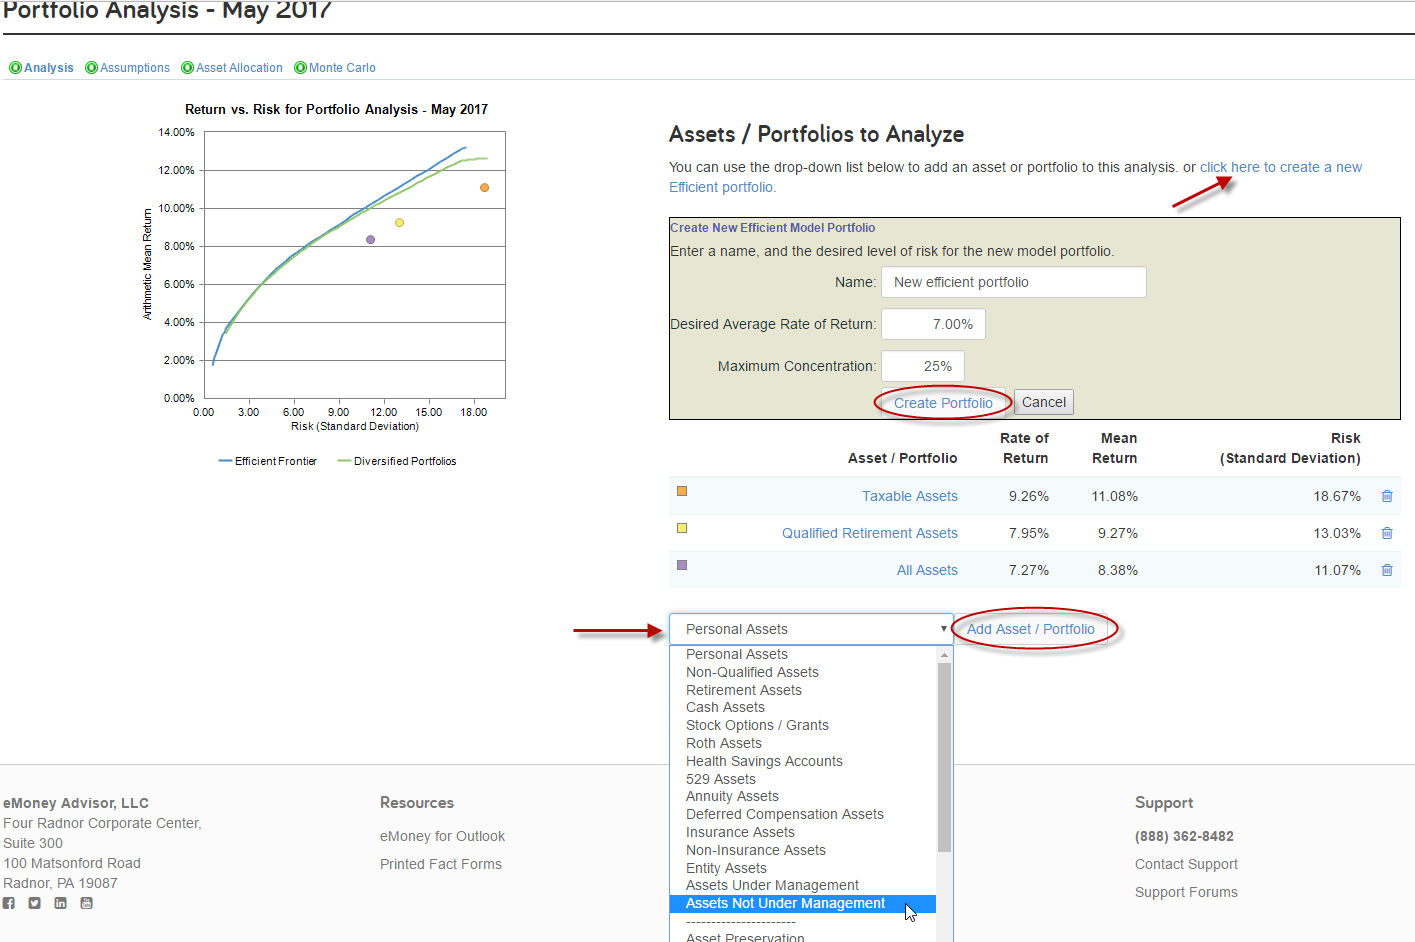This screenshot has width=1415, height=942.
Task: Click the create new Efficient portfolio link
Action: coord(1281,167)
